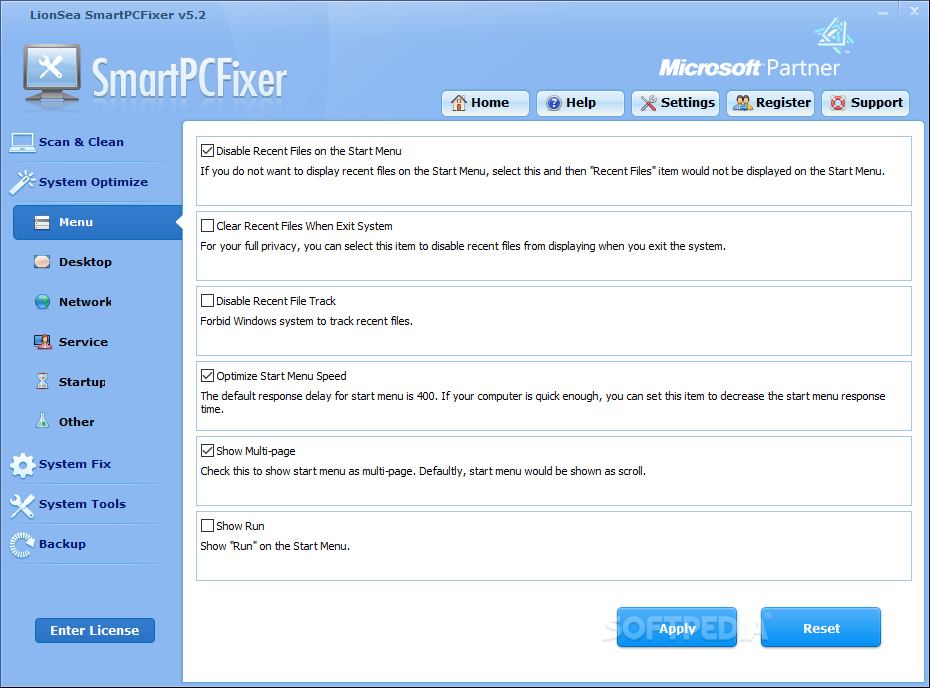This screenshot has height=688, width=930.
Task: Click the default response delay description text
Action: 543,402
